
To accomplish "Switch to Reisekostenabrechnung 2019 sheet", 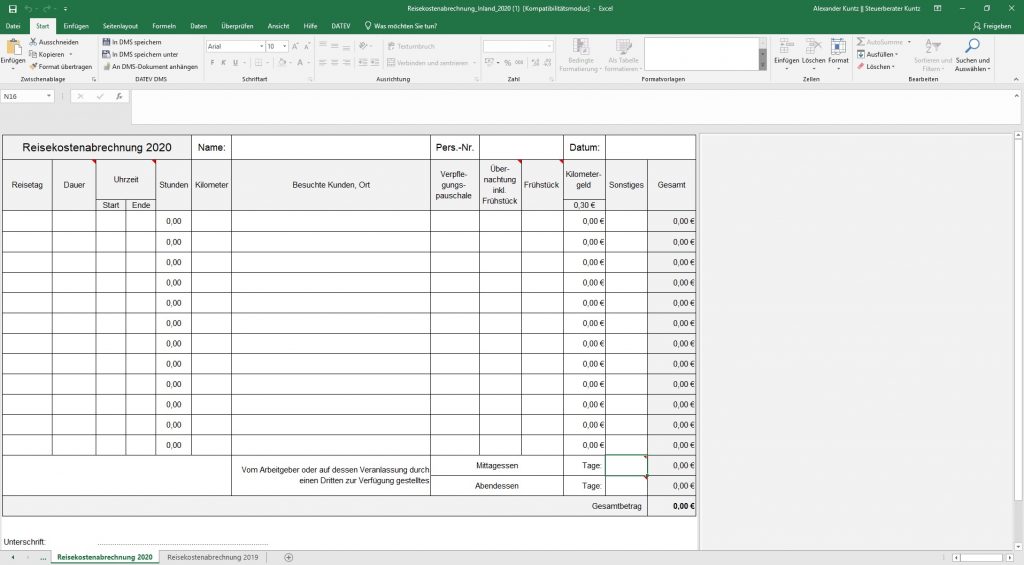I will [213, 557].
